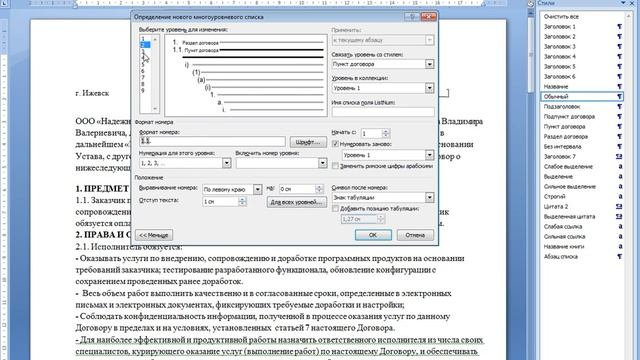Screen dimensions: 640x360
Task: Click the 'Формат номера' input field
Action: pos(212,141)
